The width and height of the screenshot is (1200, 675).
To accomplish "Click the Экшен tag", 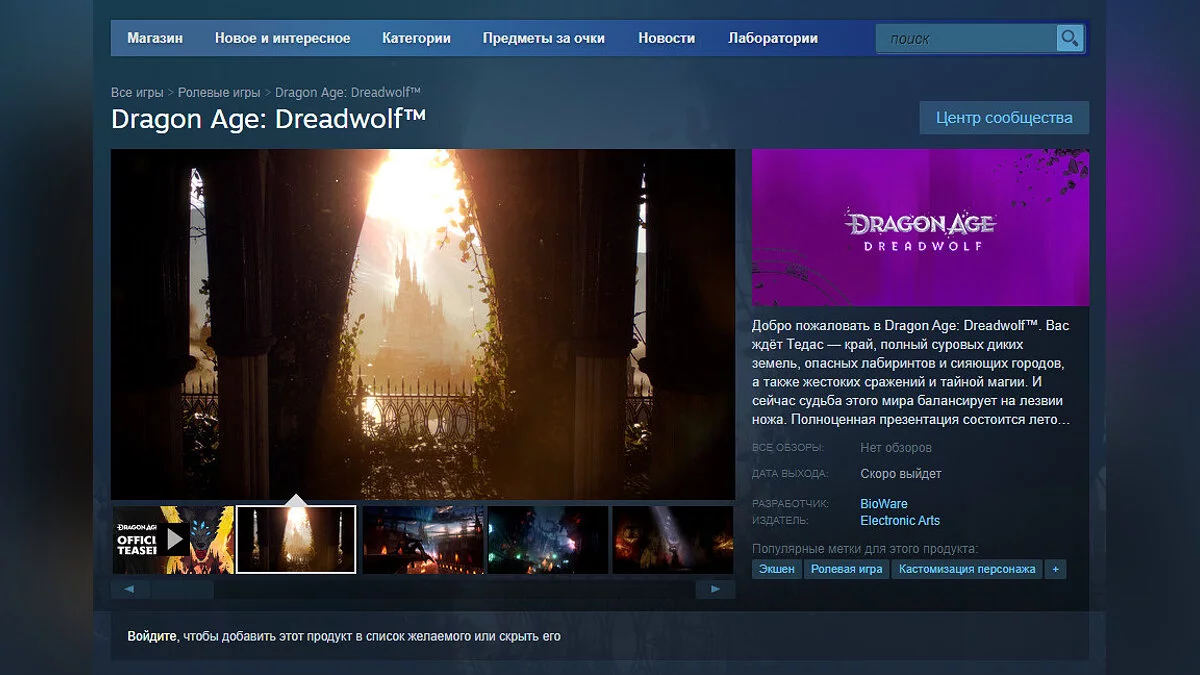I will pos(777,569).
